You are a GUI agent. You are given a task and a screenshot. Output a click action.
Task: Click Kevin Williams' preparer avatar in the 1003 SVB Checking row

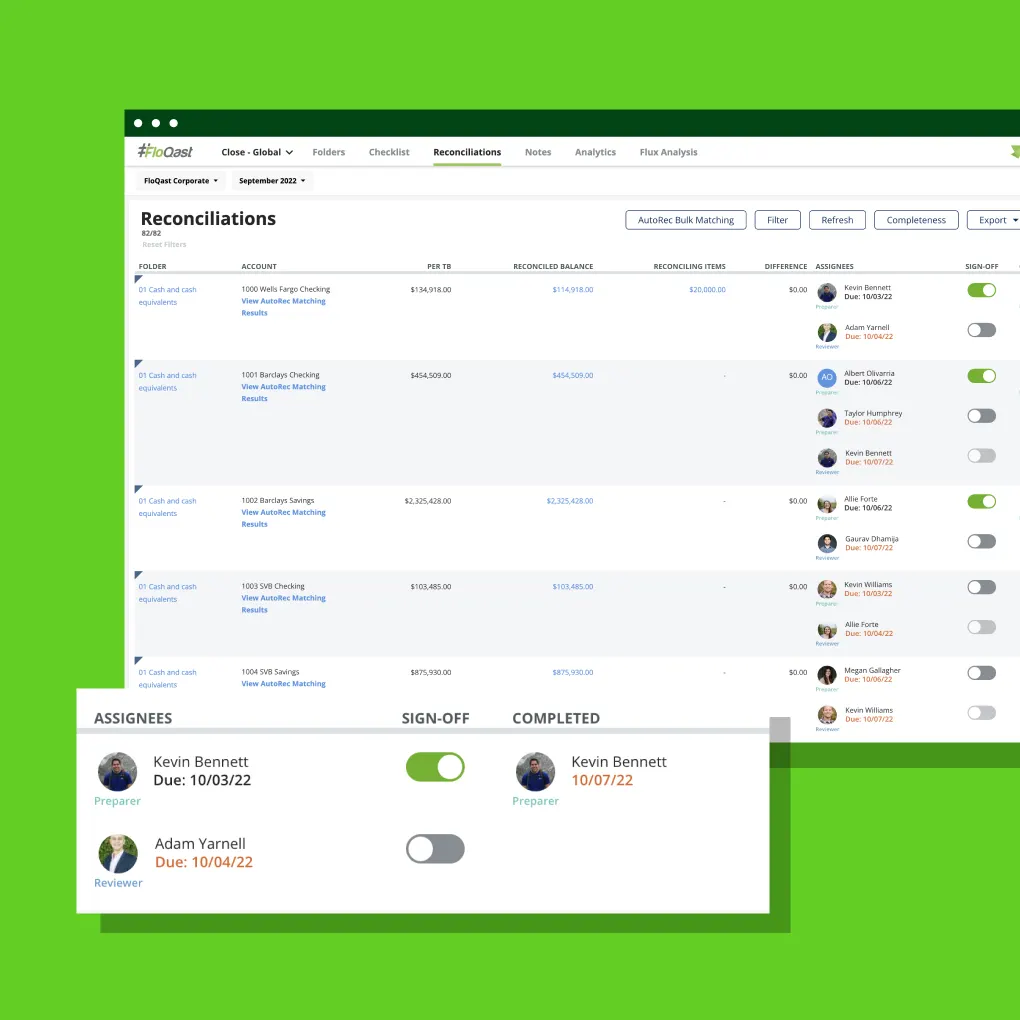[x=827, y=589]
